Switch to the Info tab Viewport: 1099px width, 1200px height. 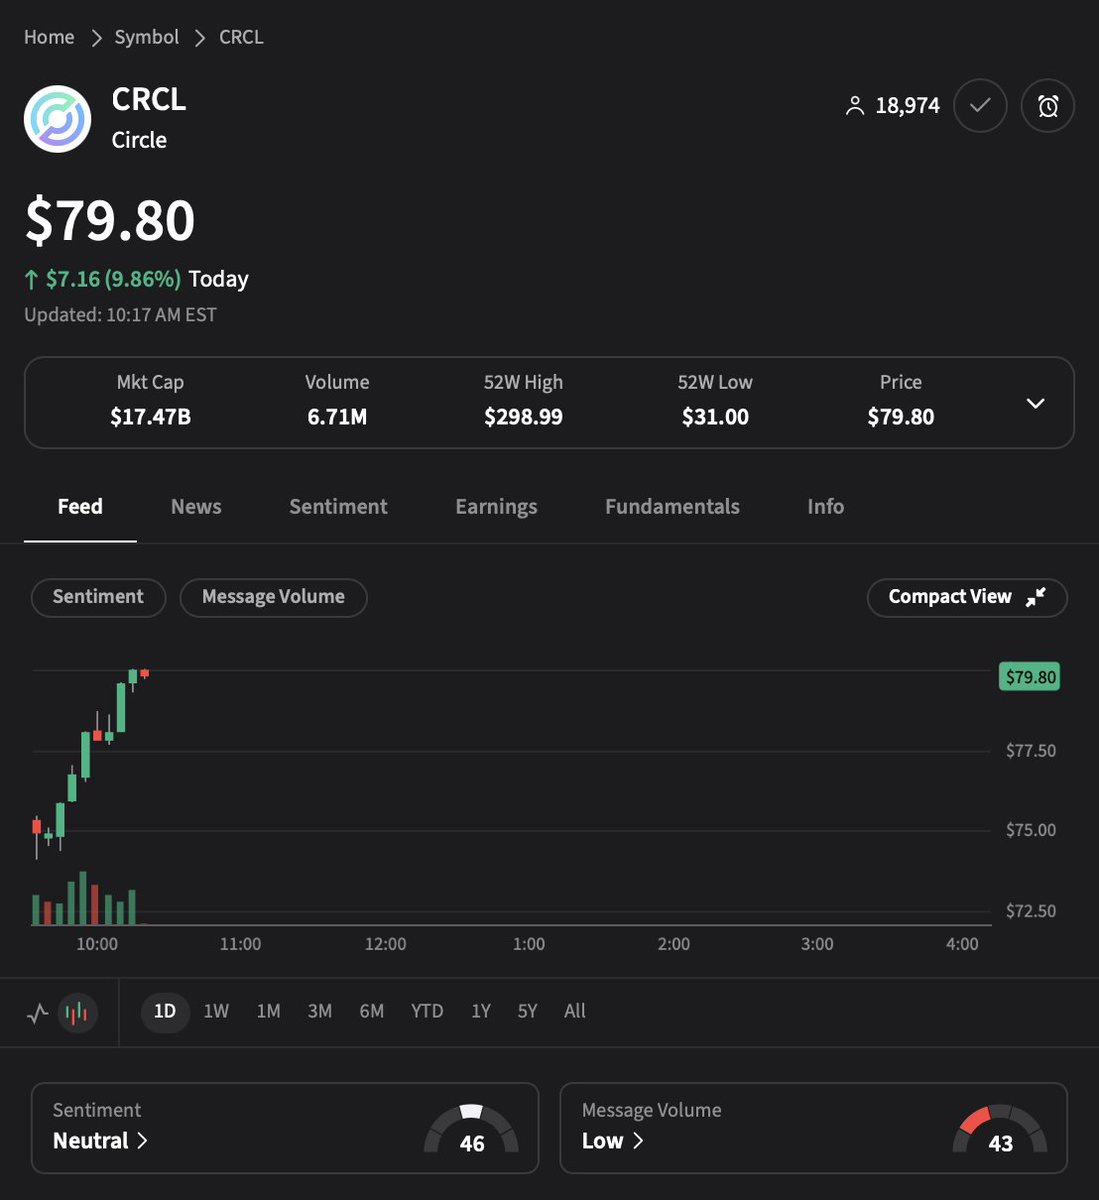coord(826,507)
